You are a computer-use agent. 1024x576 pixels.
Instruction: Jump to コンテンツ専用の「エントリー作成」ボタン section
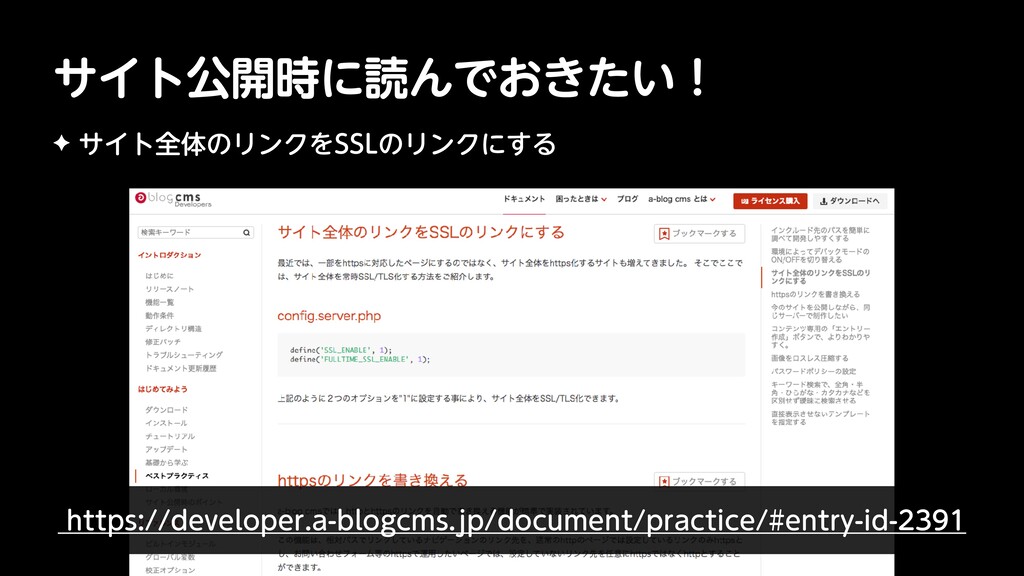tap(820, 336)
